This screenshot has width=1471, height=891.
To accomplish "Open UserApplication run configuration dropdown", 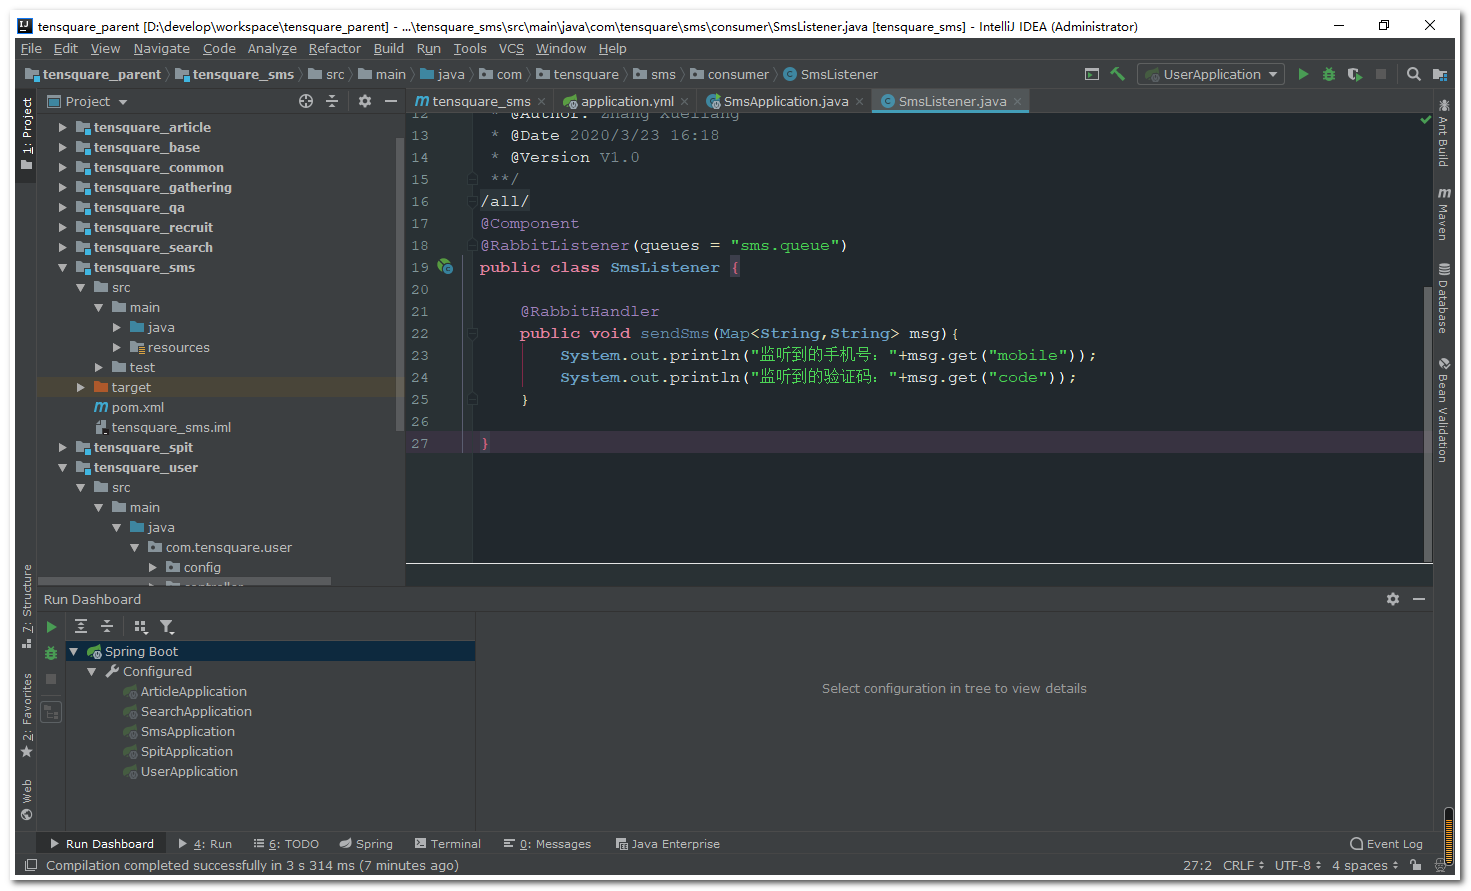I will pos(1212,74).
